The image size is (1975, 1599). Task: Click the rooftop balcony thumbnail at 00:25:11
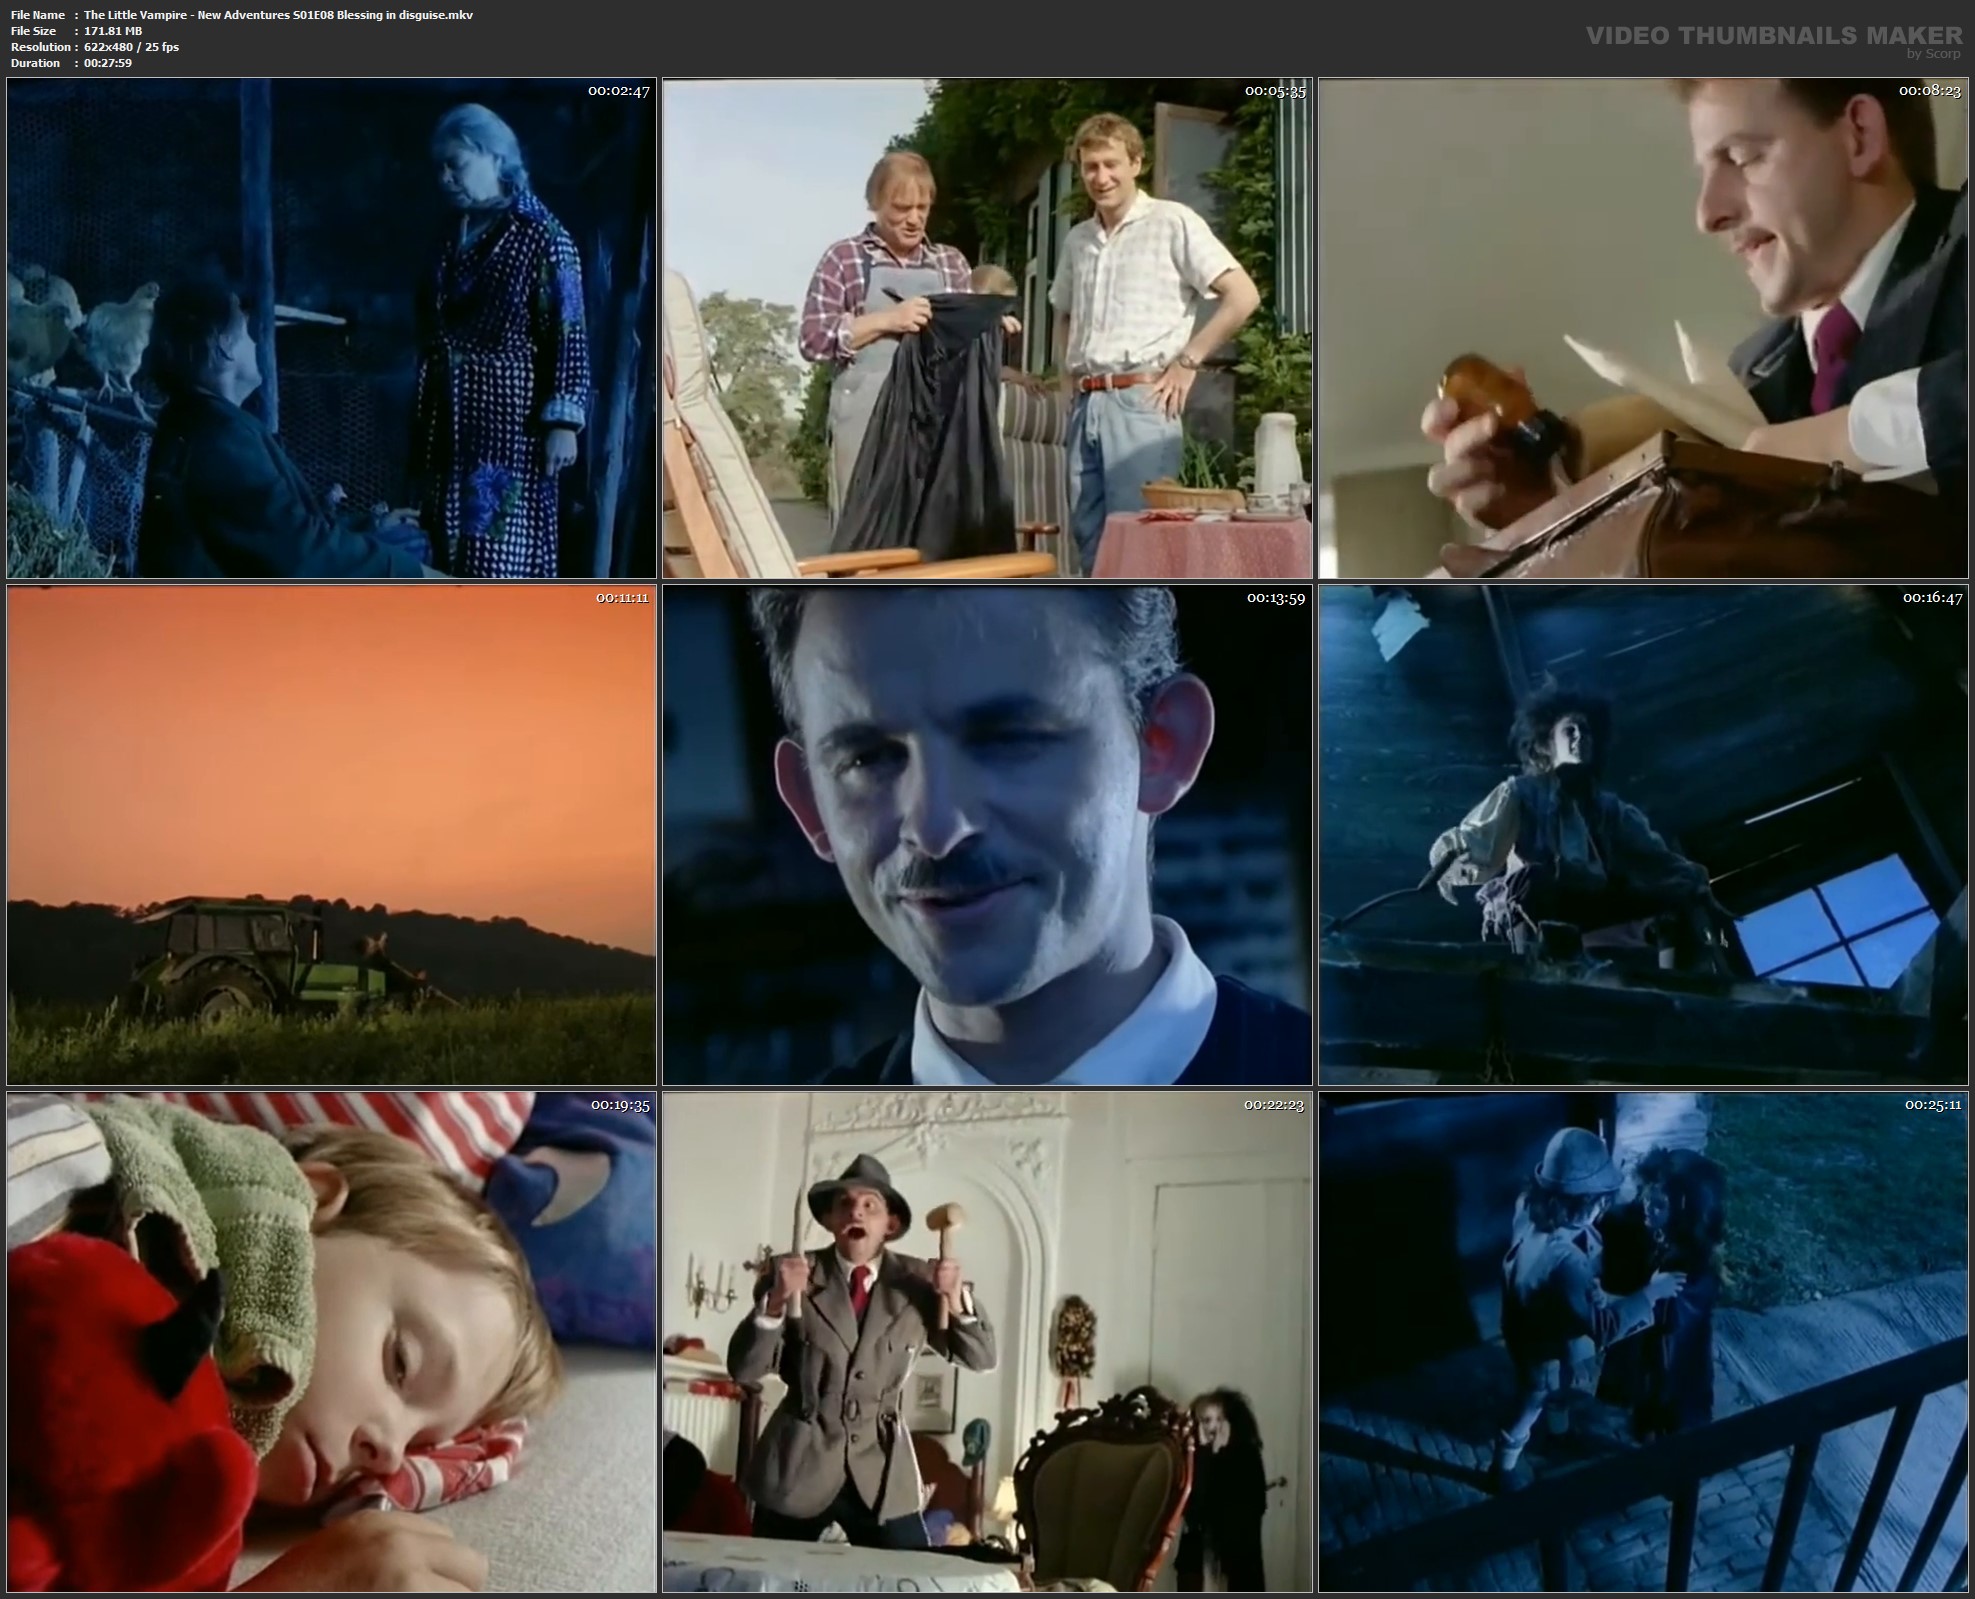[x=1643, y=1342]
